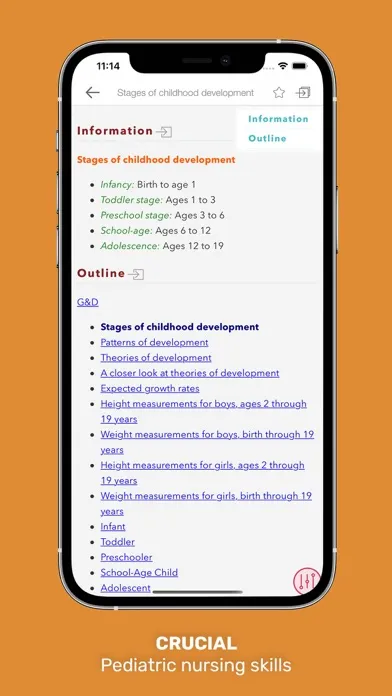Tap the back arrow icon
The height and width of the screenshot is (696, 392).
point(92,92)
